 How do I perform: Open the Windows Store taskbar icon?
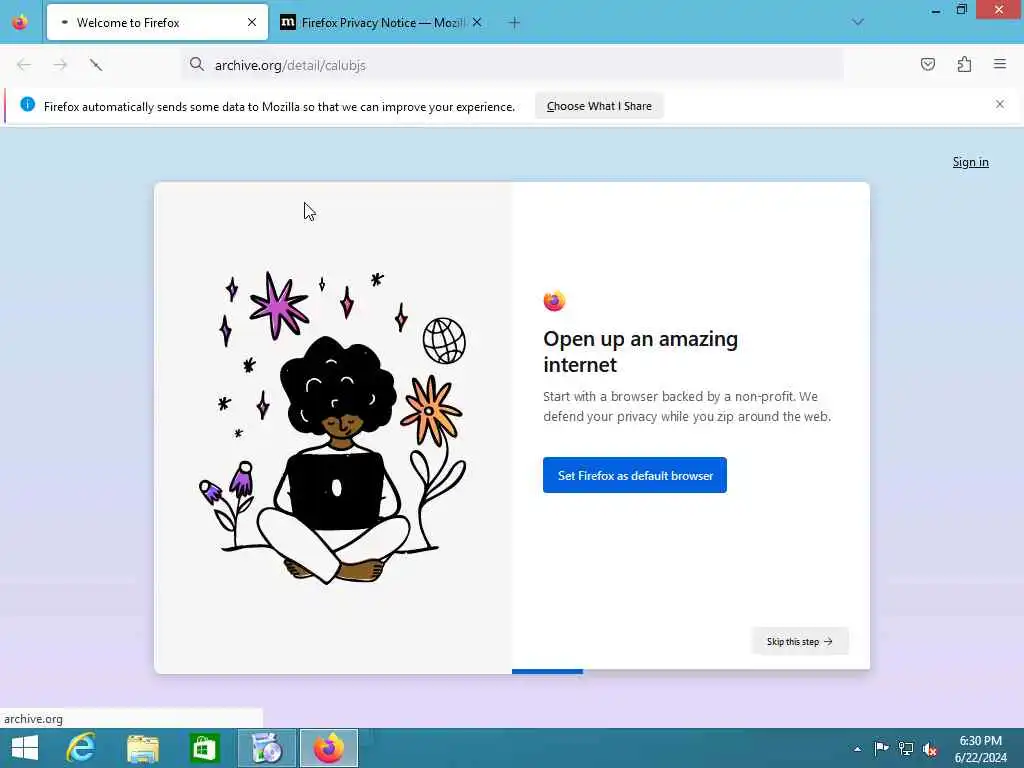click(x=204, y=748)
